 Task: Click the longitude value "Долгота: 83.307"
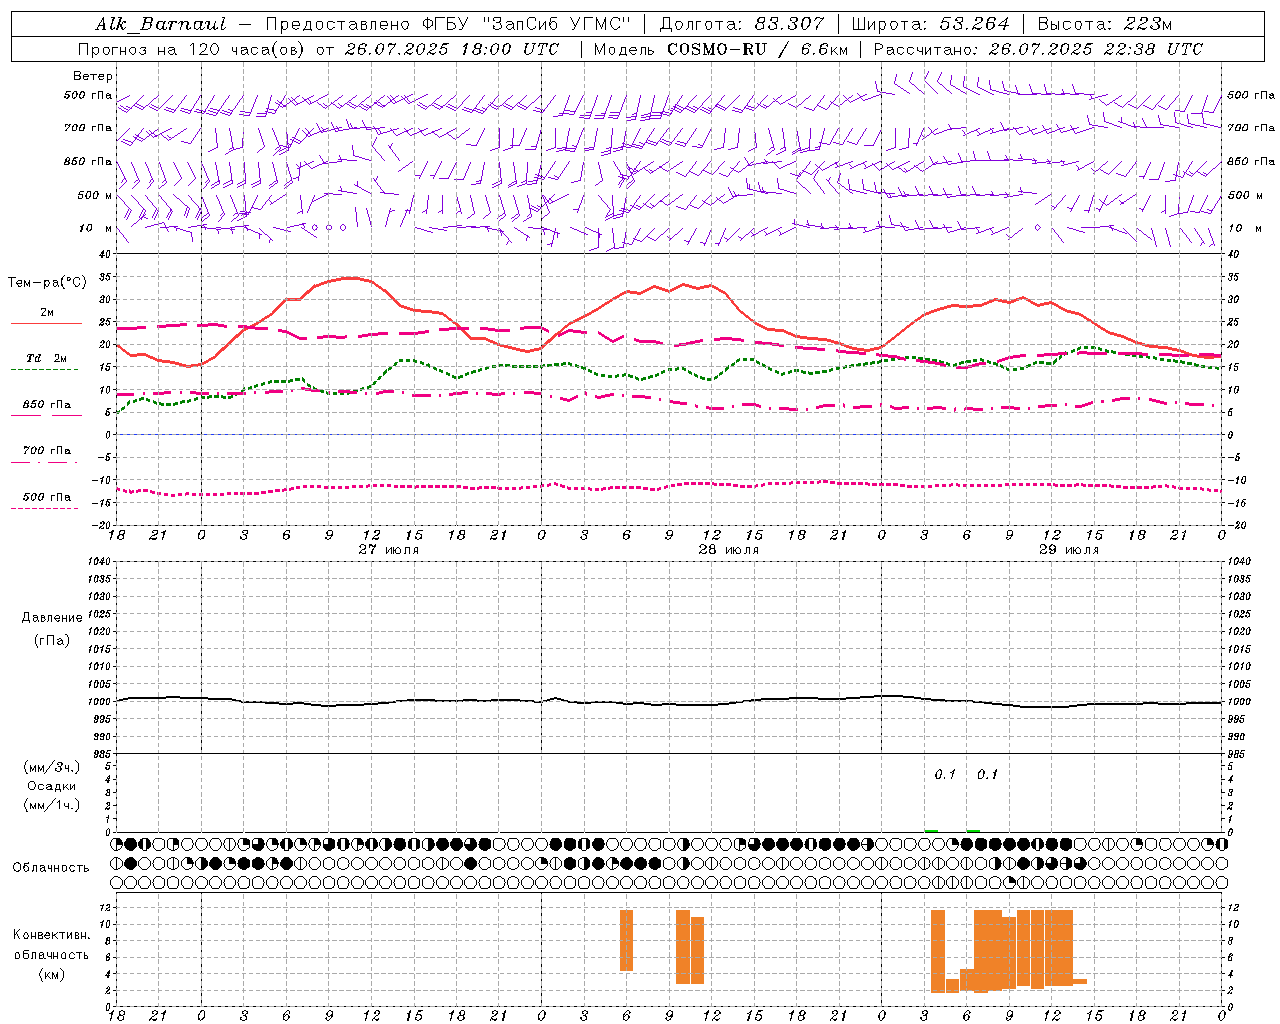(742, 24)
